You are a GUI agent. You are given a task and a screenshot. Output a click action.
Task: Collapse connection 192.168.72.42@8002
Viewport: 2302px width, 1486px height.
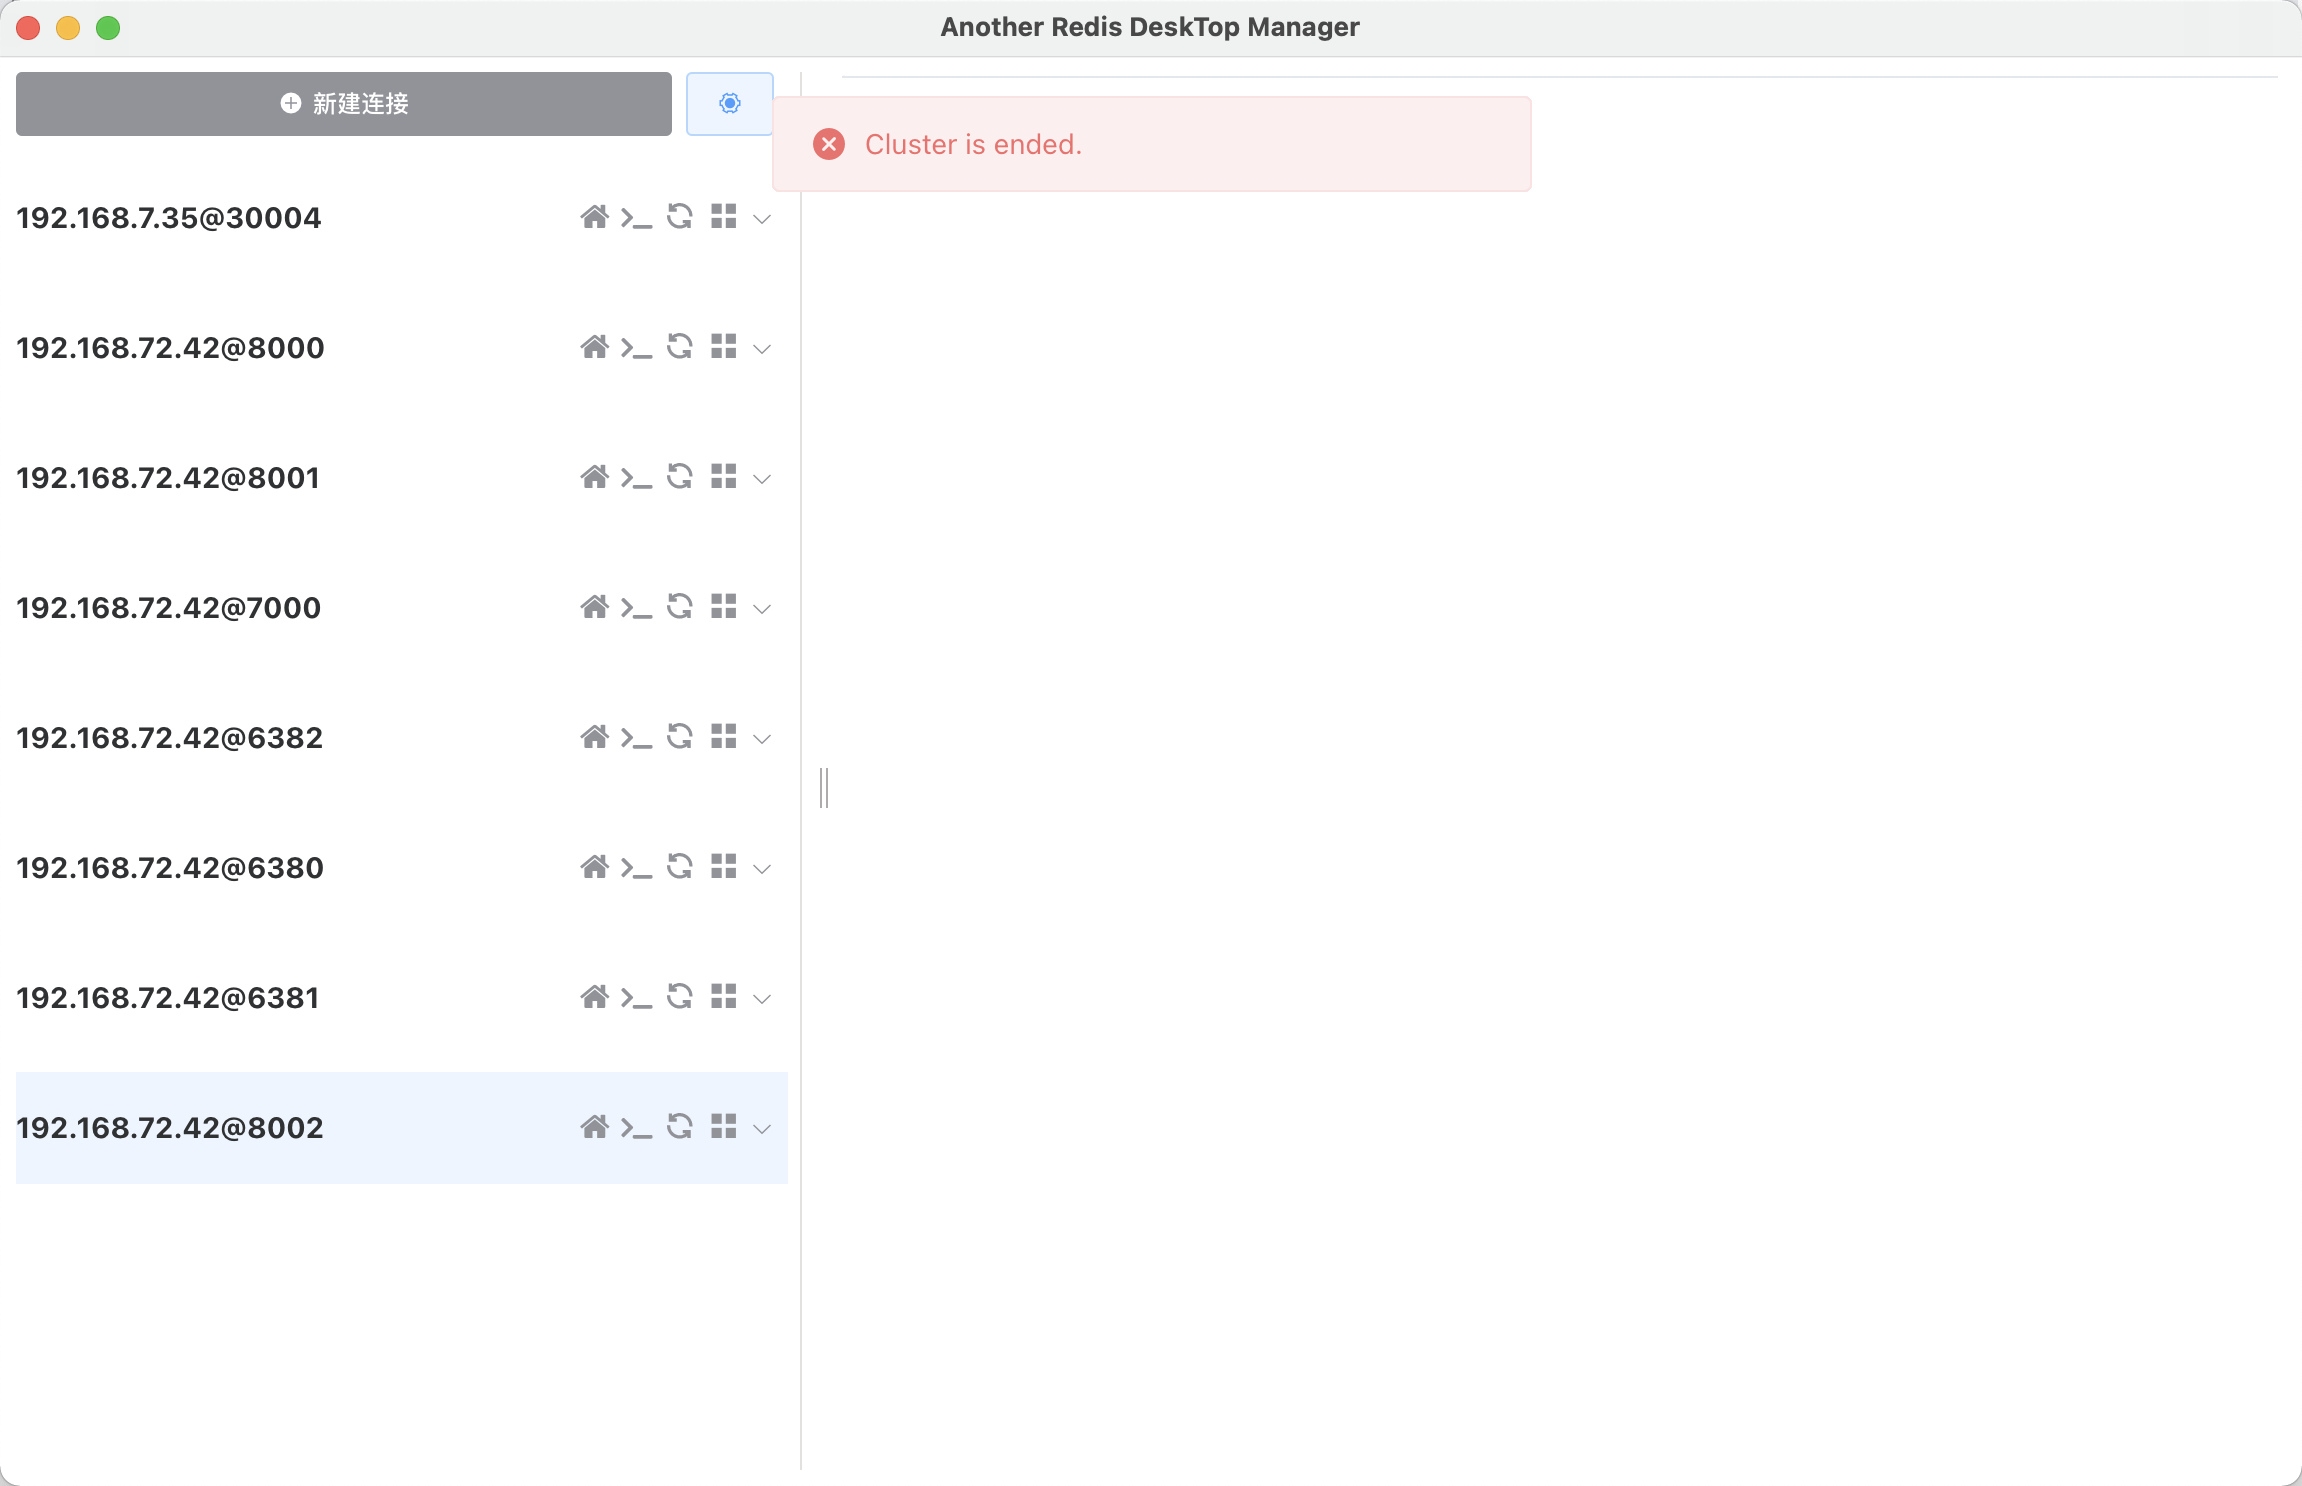[762, 1129]
